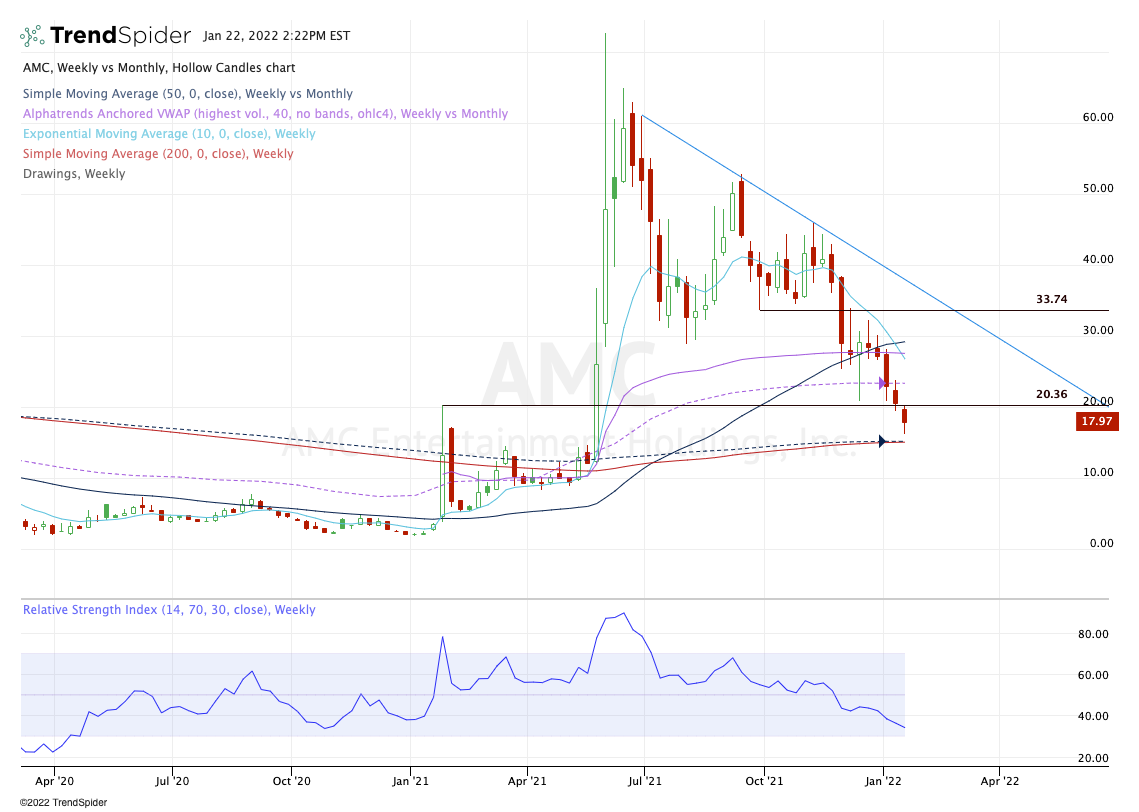
Task: Click the Relative Strength Index panel label
Action: 169,610
